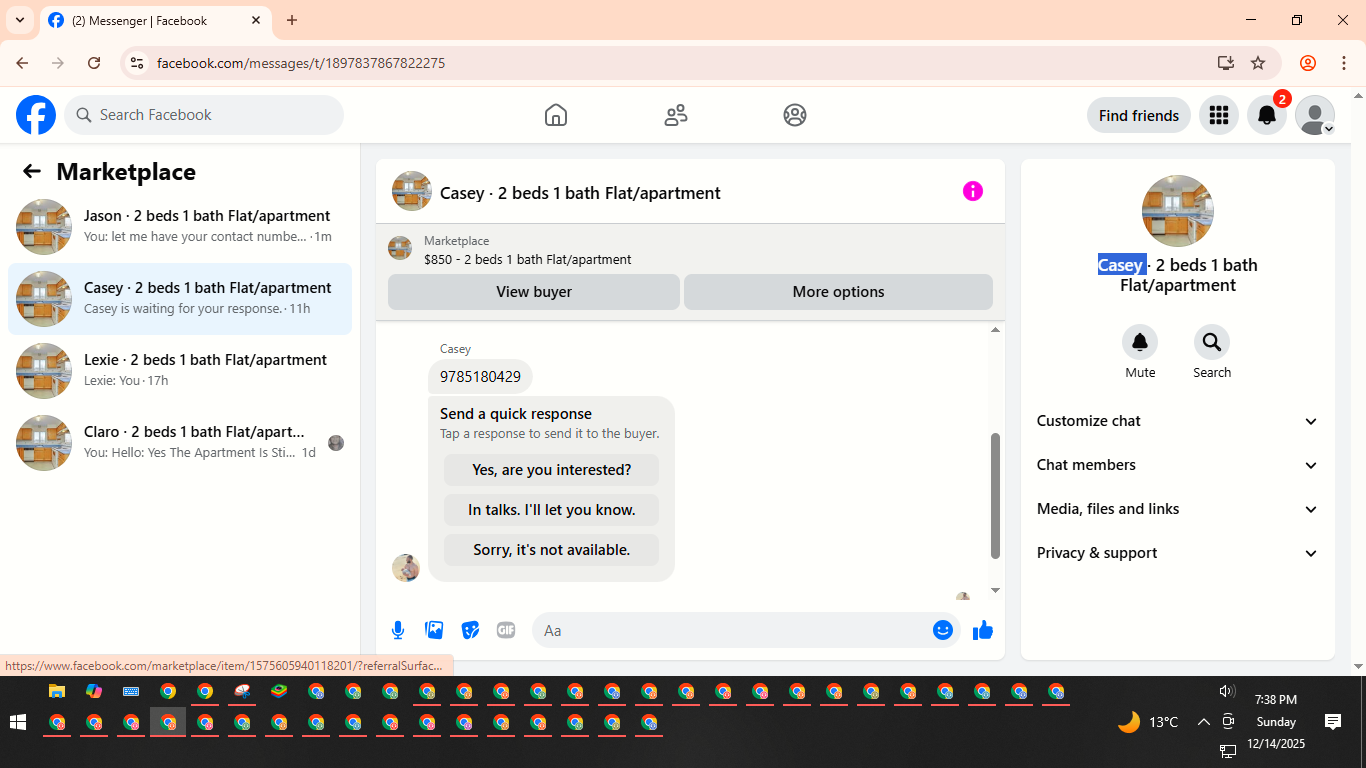Open Claro 2 beds 1 bath conversation
This screenshot has width=1366, height=768.
pos(180,443)
